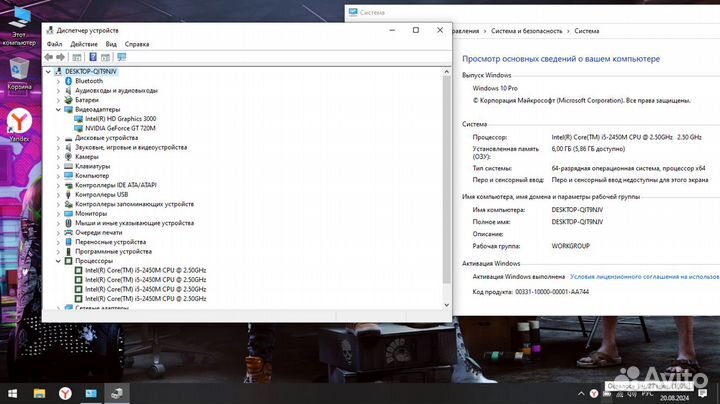Click the Переносные устройства icon

[68, 242]
